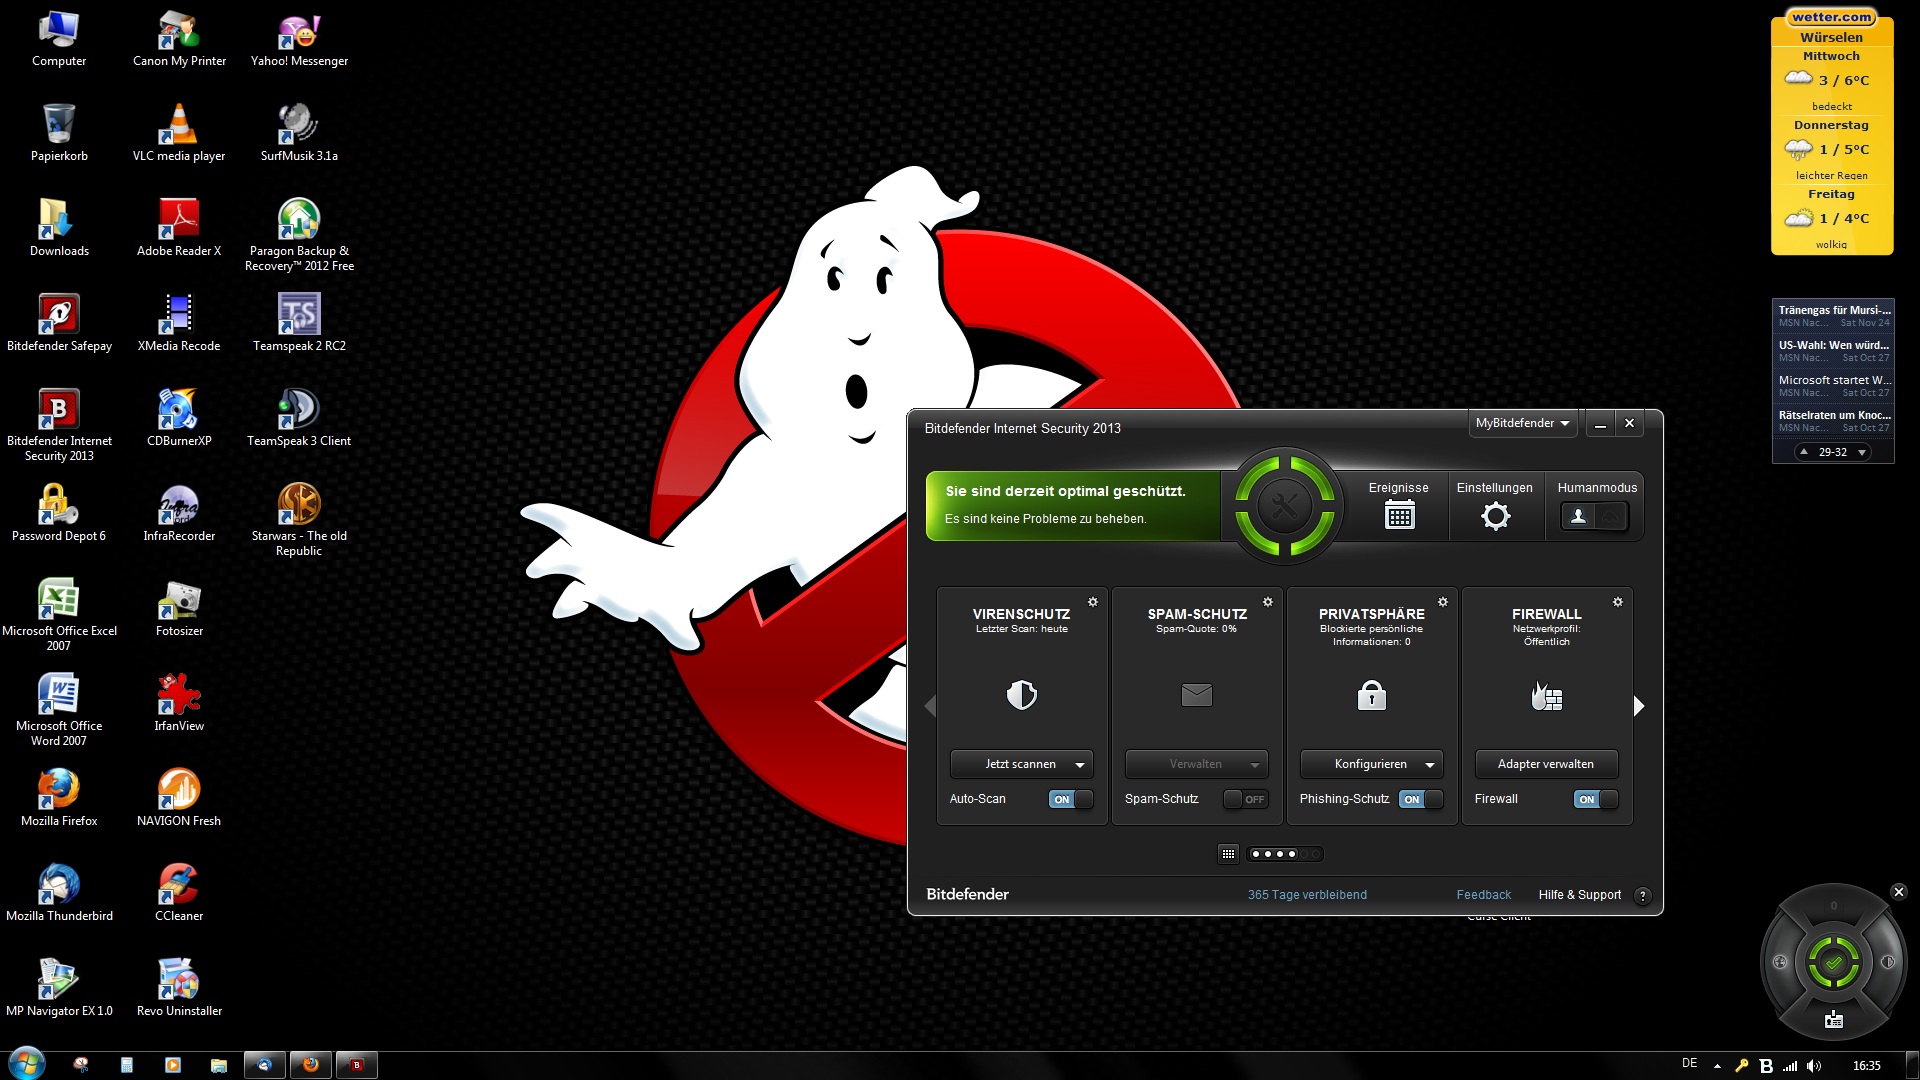
Task: Select the CCleaner desktop icon
Action: pos(179,892)
